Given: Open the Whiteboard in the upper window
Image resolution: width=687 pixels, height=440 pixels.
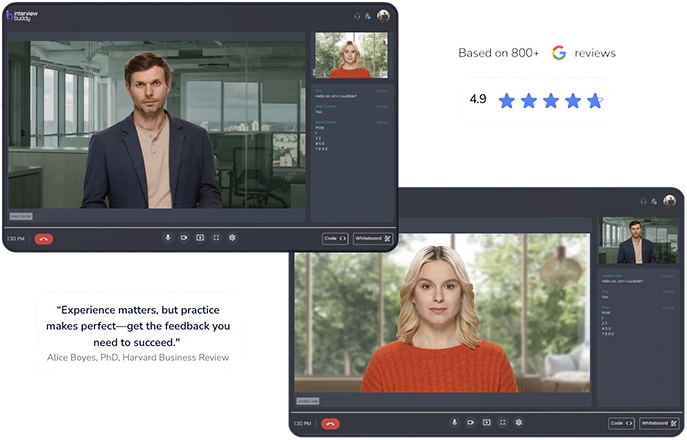Looking at the screenshot, I should point(372,238).
